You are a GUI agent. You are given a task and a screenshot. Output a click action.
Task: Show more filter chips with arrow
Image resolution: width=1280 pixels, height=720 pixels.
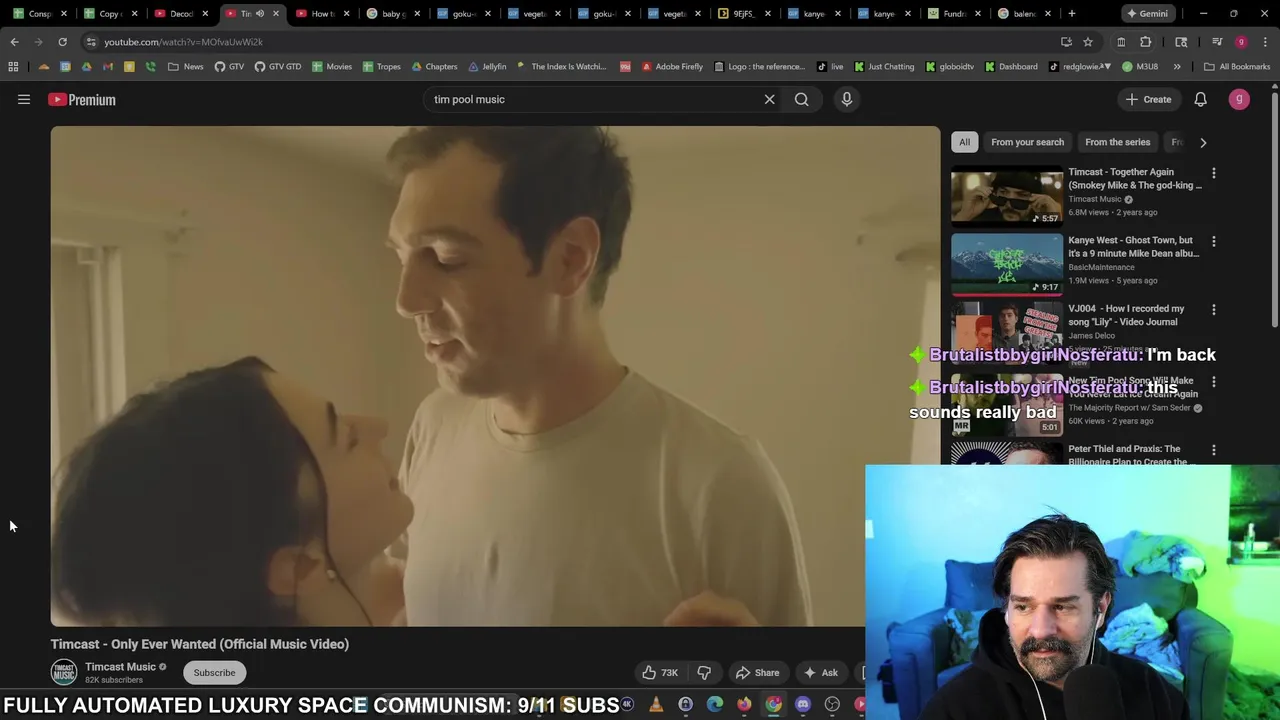[1203, 142]
